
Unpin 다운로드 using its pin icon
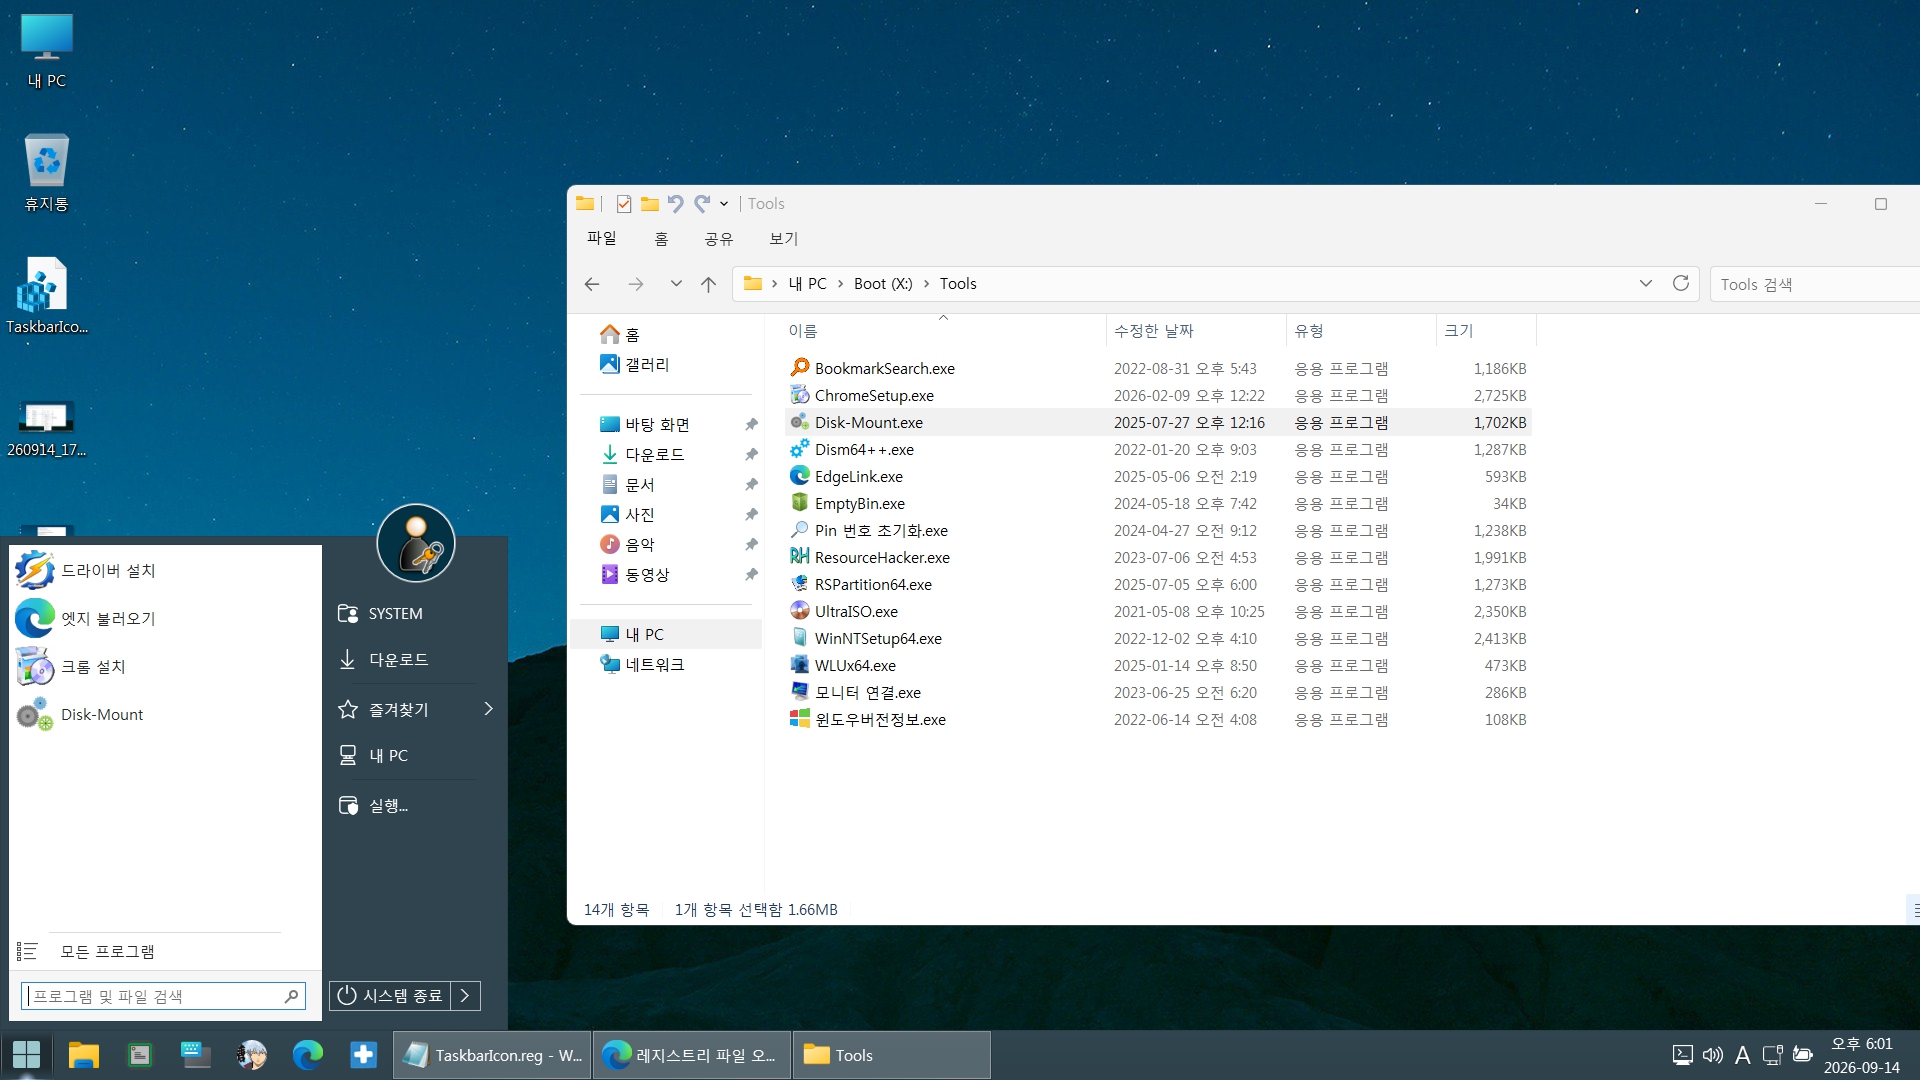pyautogui.click(x=751, y=455)
